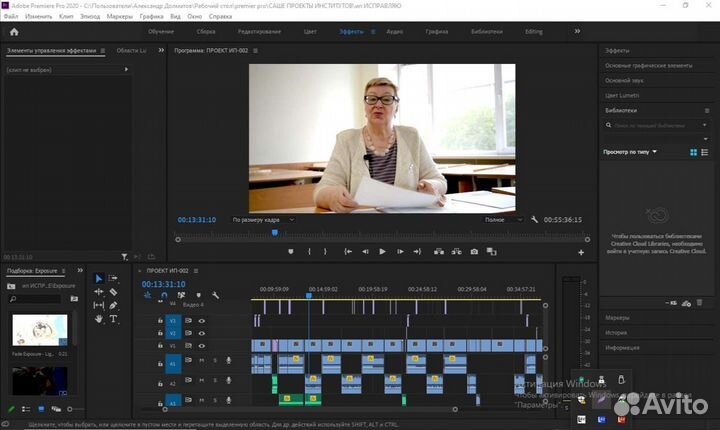Toggle the V3 track eye visibility
This screenshot has width=720, height=430.
[x=202, y=320]
